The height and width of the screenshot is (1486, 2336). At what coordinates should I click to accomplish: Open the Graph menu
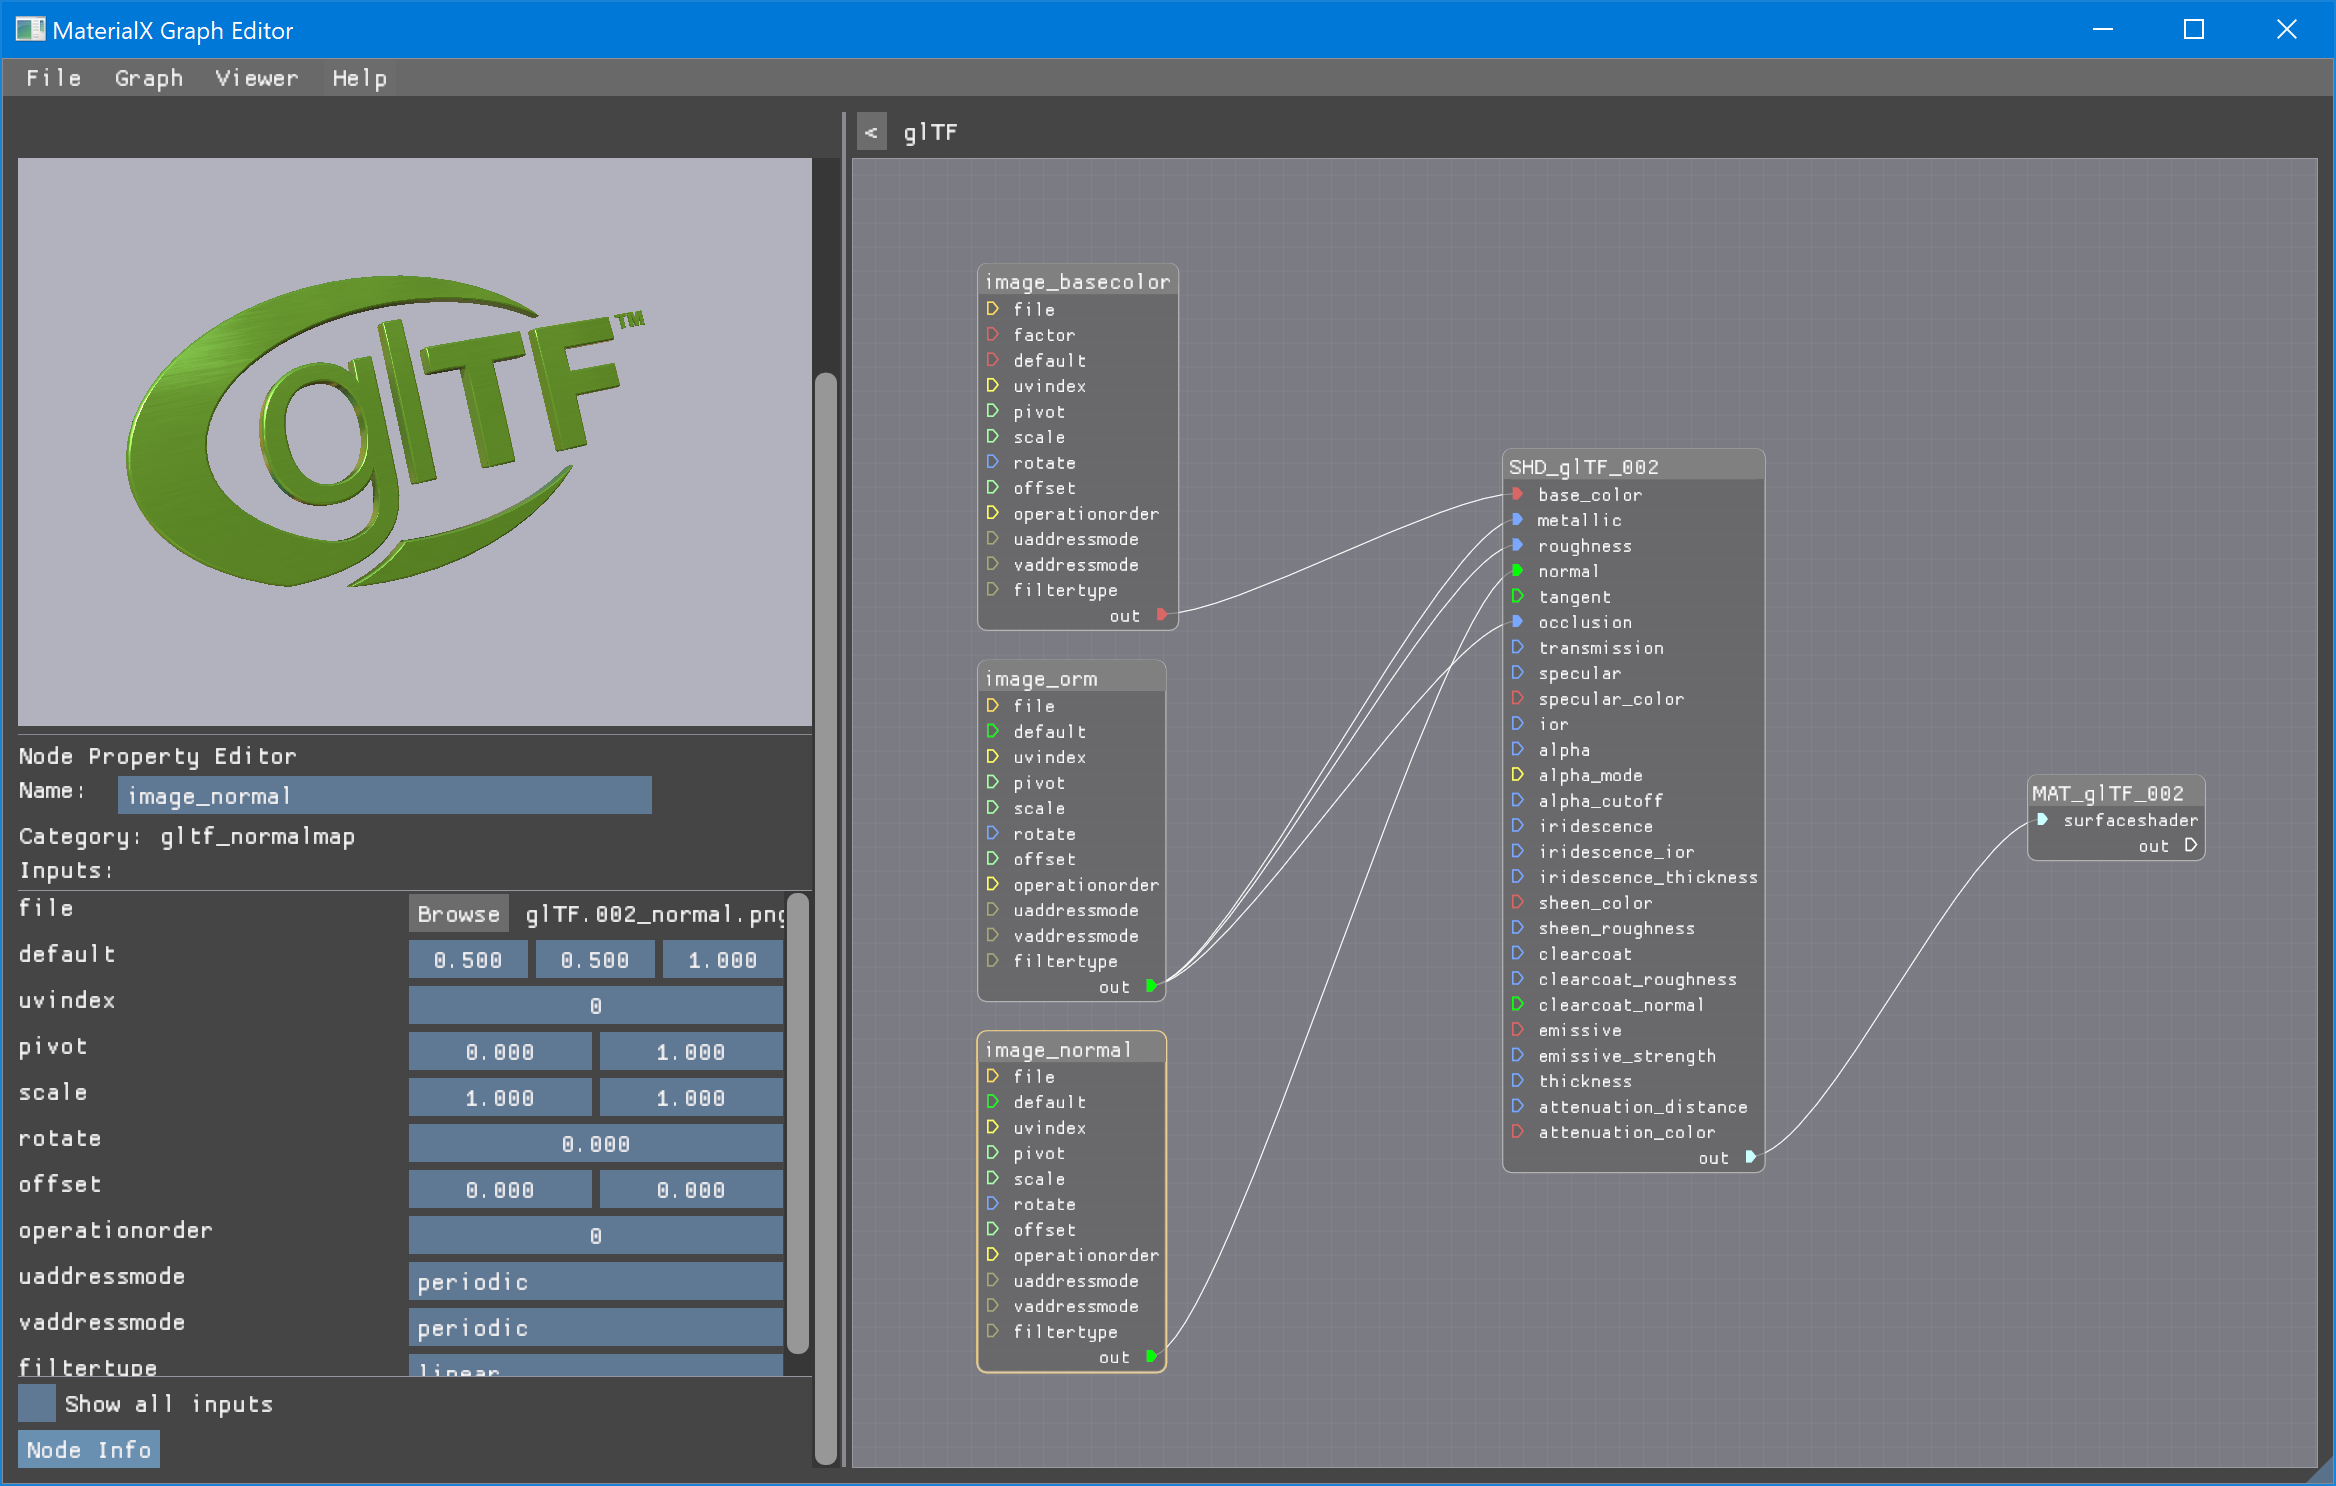click(x=149, y=78)
